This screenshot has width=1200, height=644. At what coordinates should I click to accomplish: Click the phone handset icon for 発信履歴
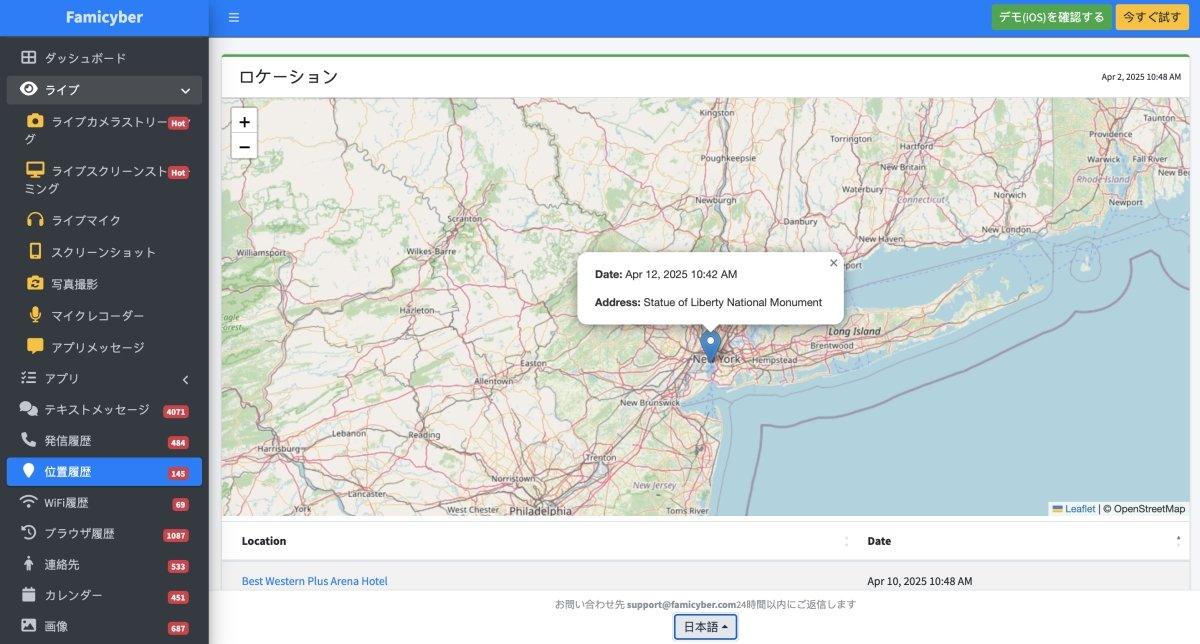(29, 440)
